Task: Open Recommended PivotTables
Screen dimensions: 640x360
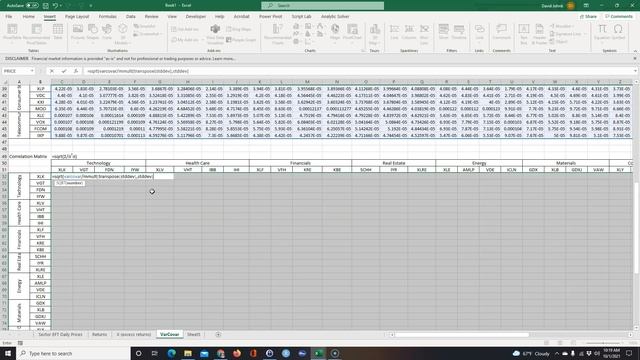Action: (36, 33)
